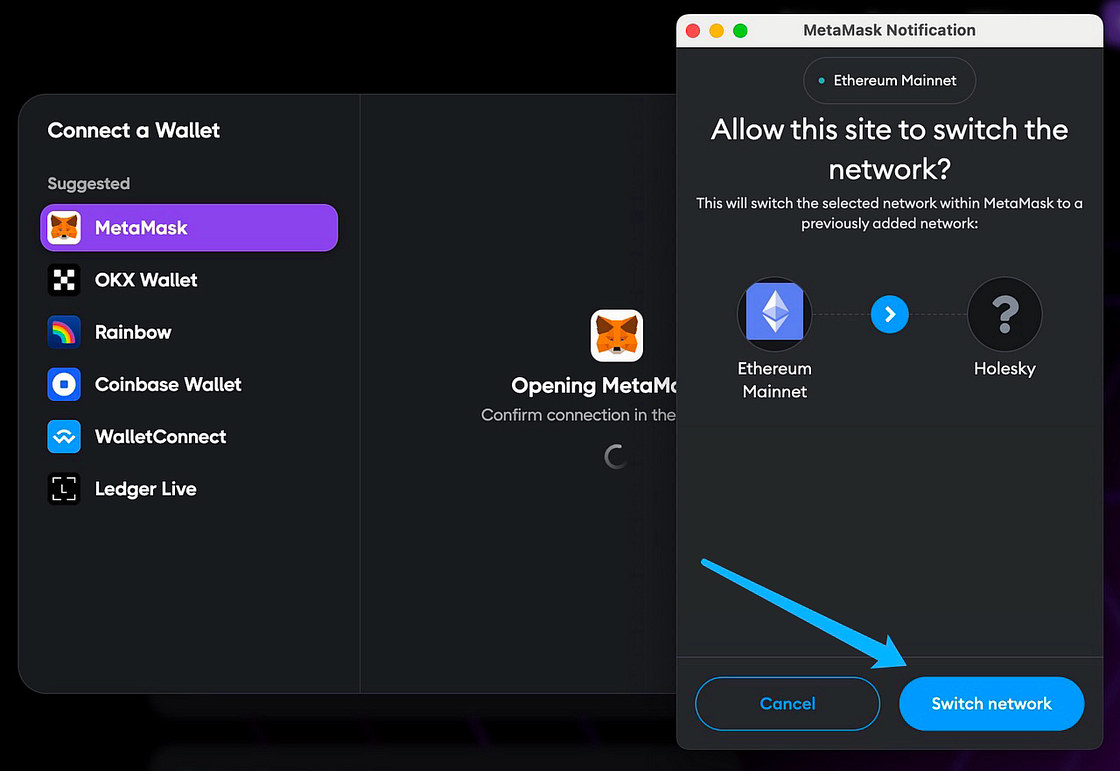Click the OKX Wallet checkerboard icon
The image size is (1120, 771).
click(x=64, y=280)
